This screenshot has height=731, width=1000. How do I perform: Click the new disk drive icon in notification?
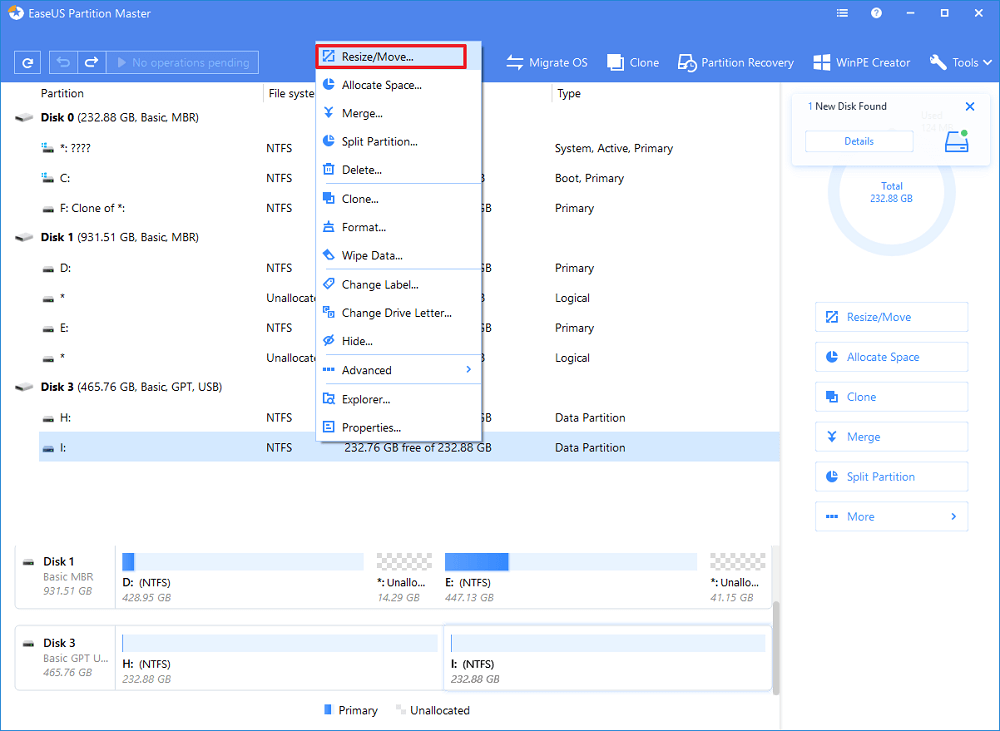pos(957,141)
